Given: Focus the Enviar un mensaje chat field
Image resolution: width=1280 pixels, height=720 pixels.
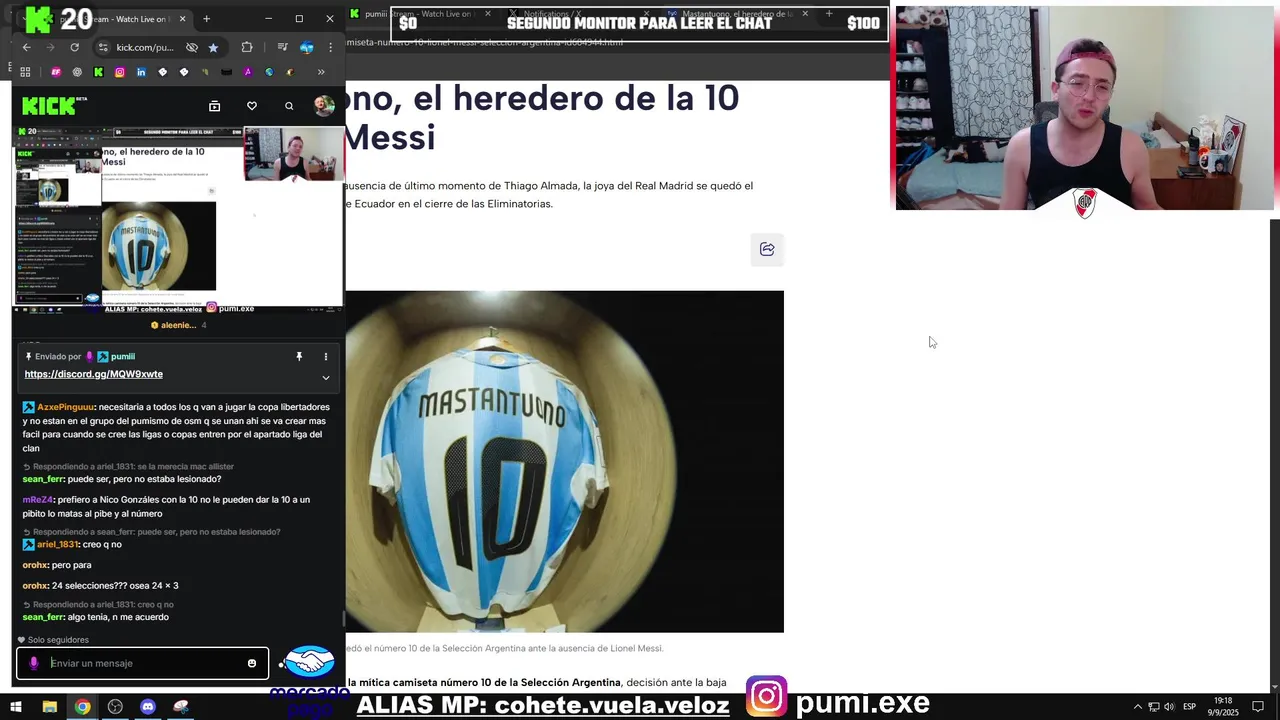Looking at the screenshot, I should tap(142, 663).
